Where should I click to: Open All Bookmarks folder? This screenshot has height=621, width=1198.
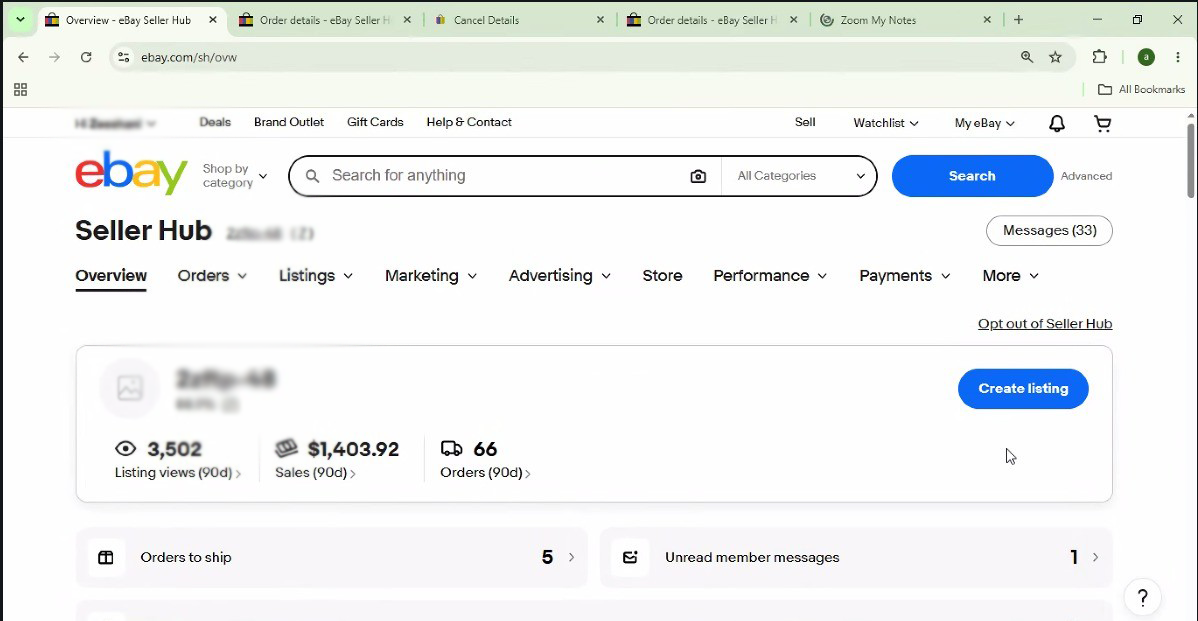click(1141, 89)
